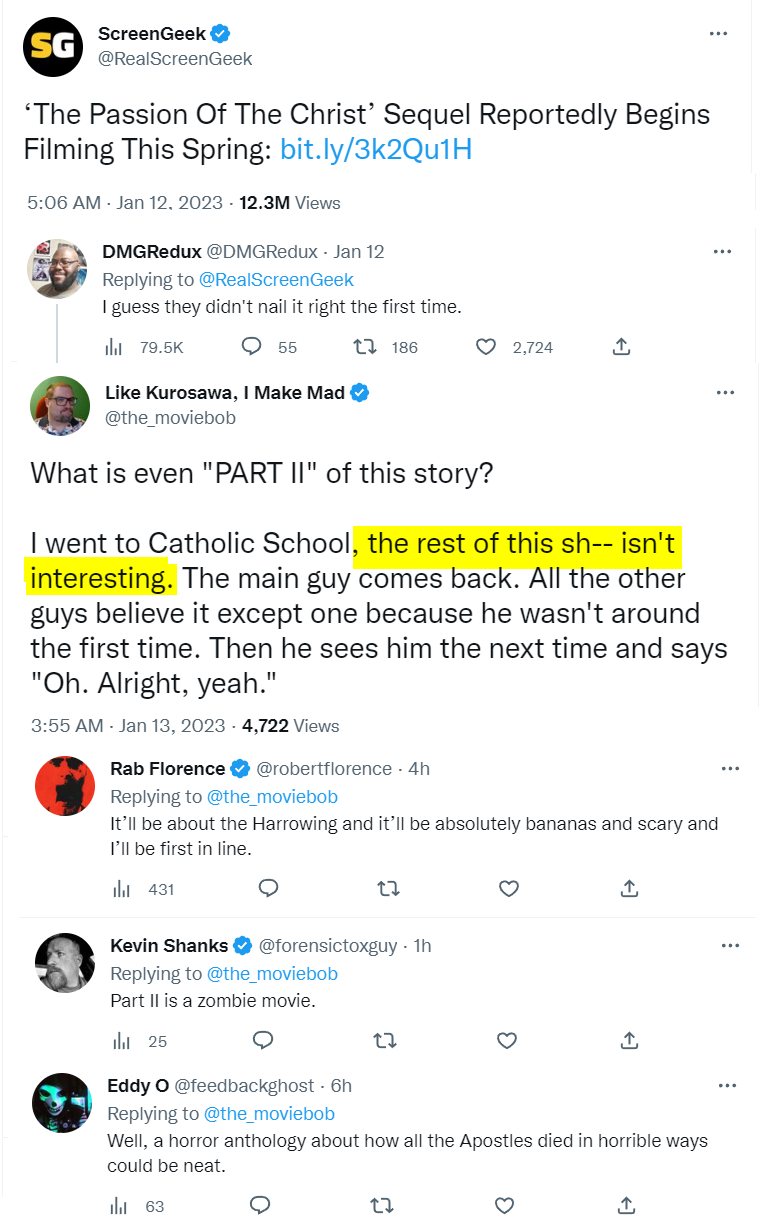The width and height of the screenshot is (775, 1227).
Task: Like DMGRedux's reply with heart icon
Action: click(x=487, y=347)
